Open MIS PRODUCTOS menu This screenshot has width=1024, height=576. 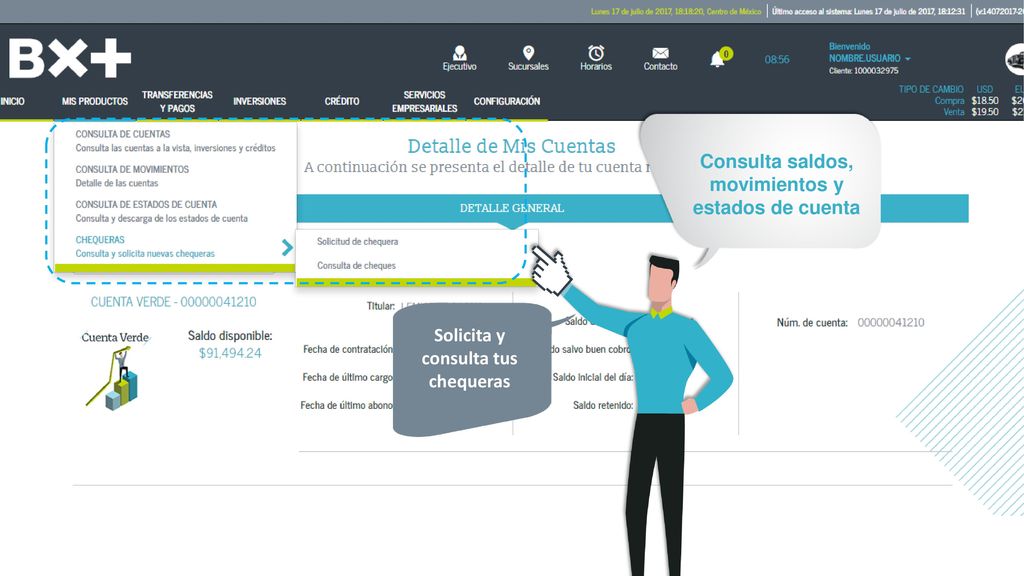(95, 101)
